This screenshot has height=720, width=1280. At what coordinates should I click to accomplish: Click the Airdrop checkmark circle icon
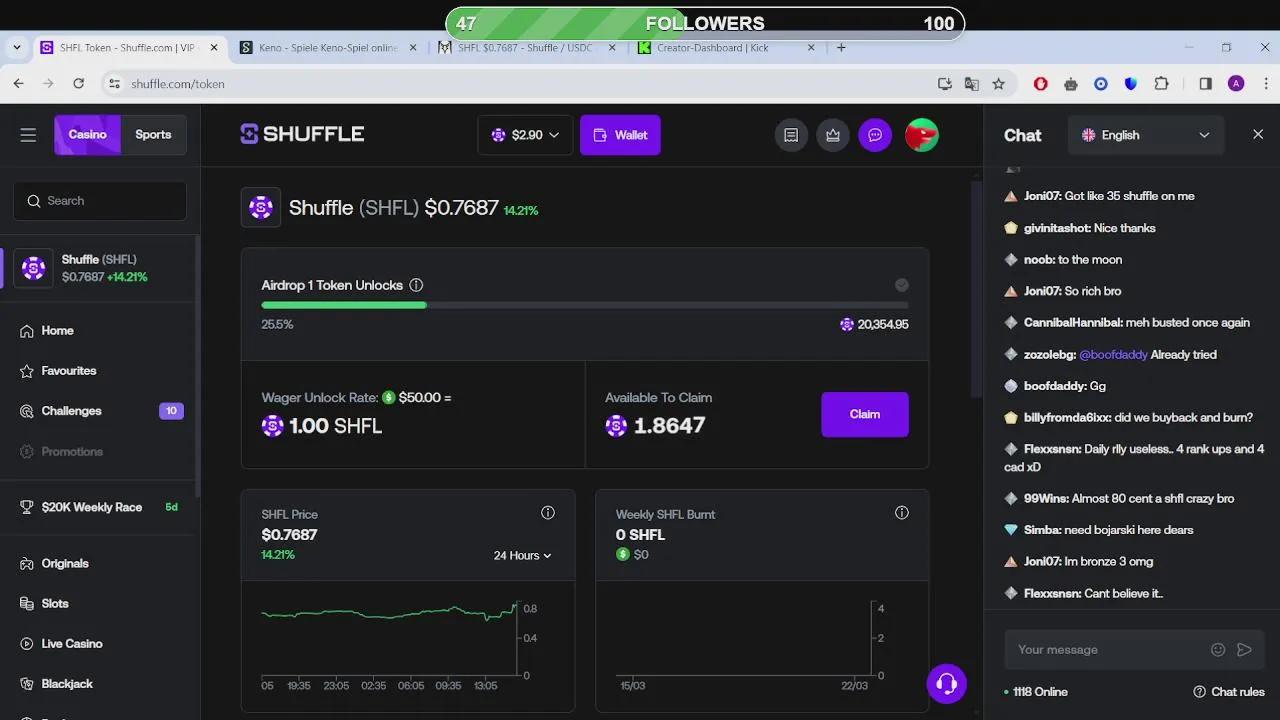(902, 285)
